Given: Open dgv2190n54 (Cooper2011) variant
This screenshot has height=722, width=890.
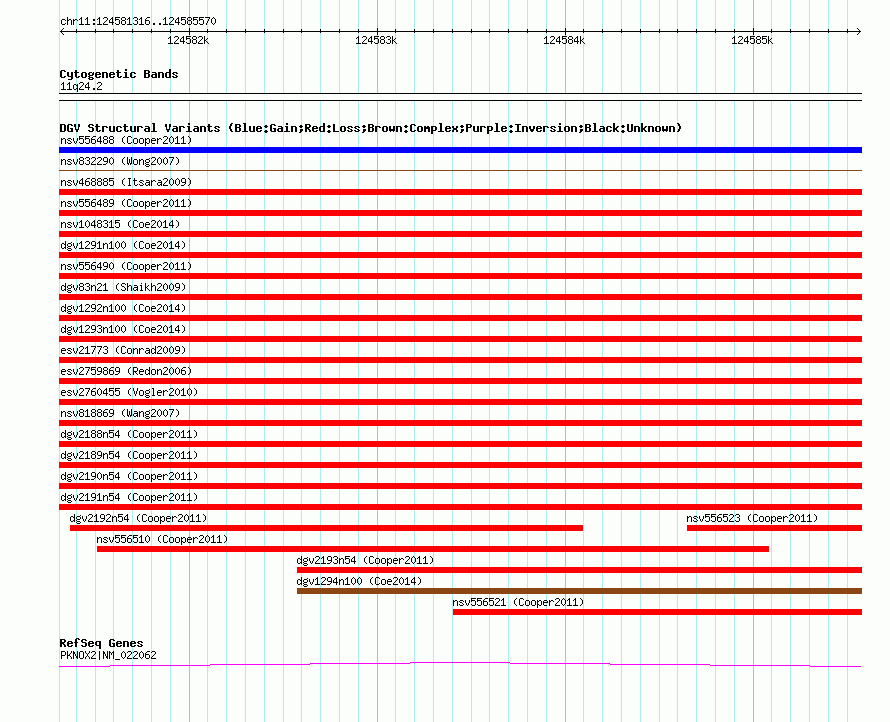Looking at the screenshot, I should [x=129, y=476].
